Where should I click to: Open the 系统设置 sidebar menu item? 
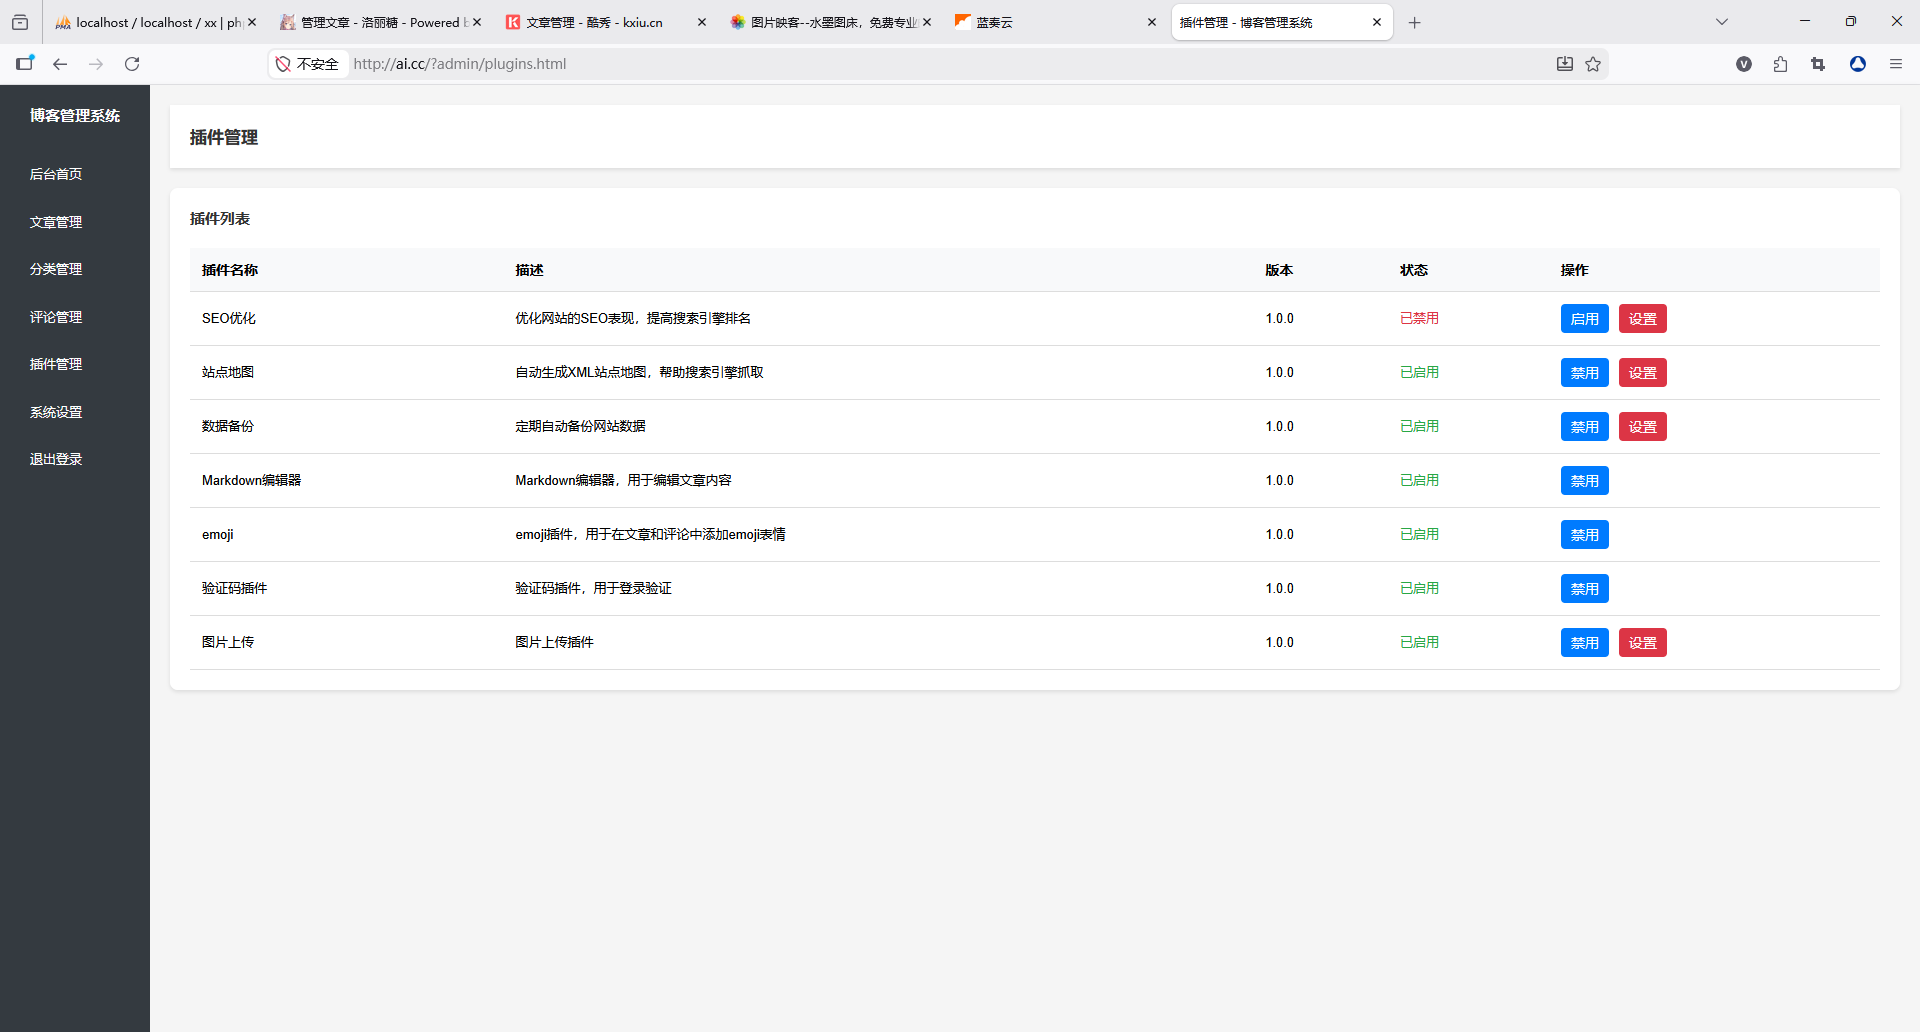[56, 412]
